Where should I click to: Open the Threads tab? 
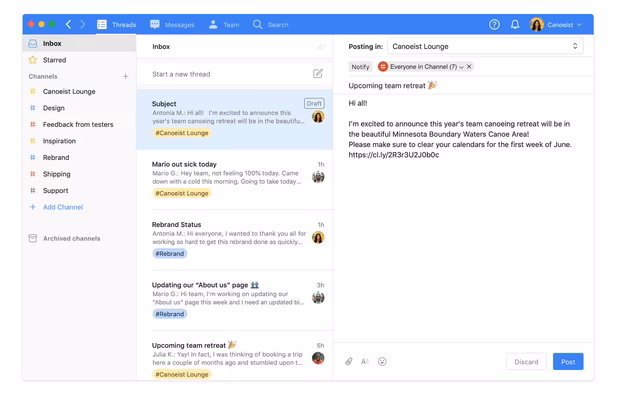tap(116, 24)
